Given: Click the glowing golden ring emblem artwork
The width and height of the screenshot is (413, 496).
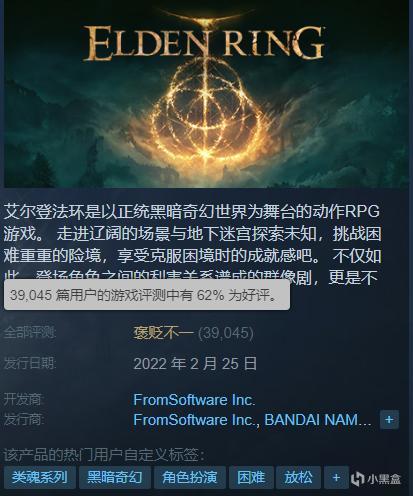Looking at the screenshot, I should (208, 110).
